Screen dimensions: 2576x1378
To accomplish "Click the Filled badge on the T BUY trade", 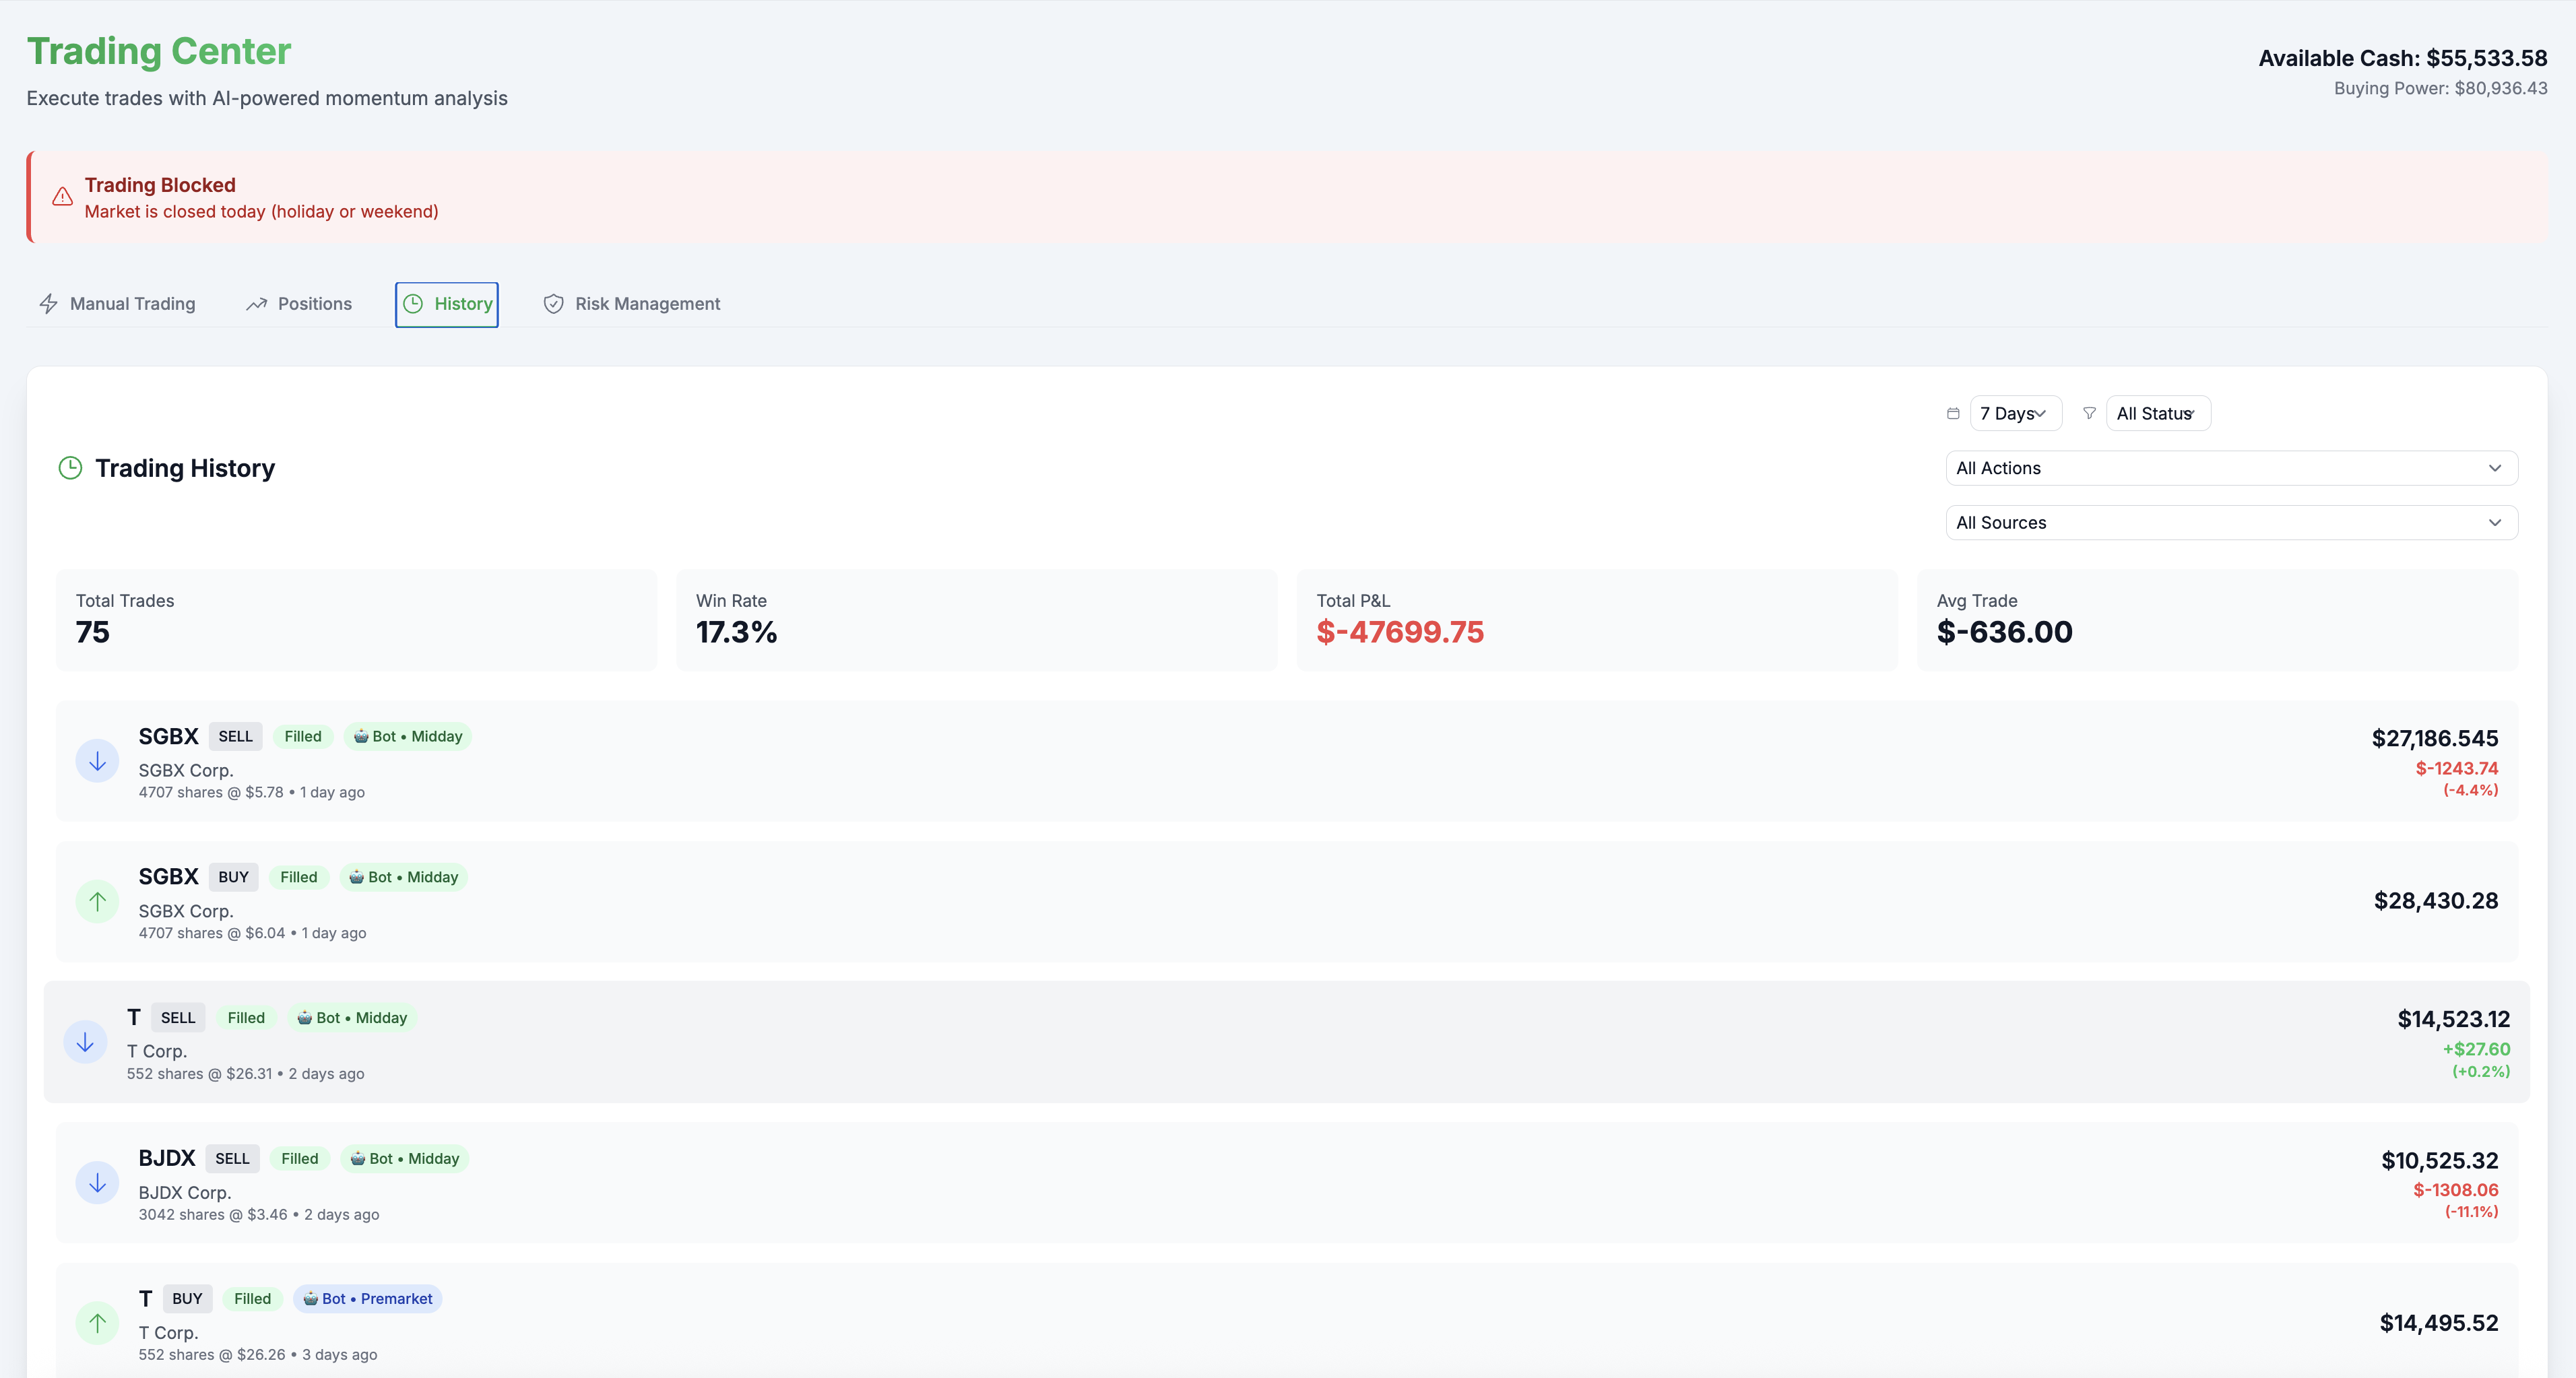I will 253,1299.
